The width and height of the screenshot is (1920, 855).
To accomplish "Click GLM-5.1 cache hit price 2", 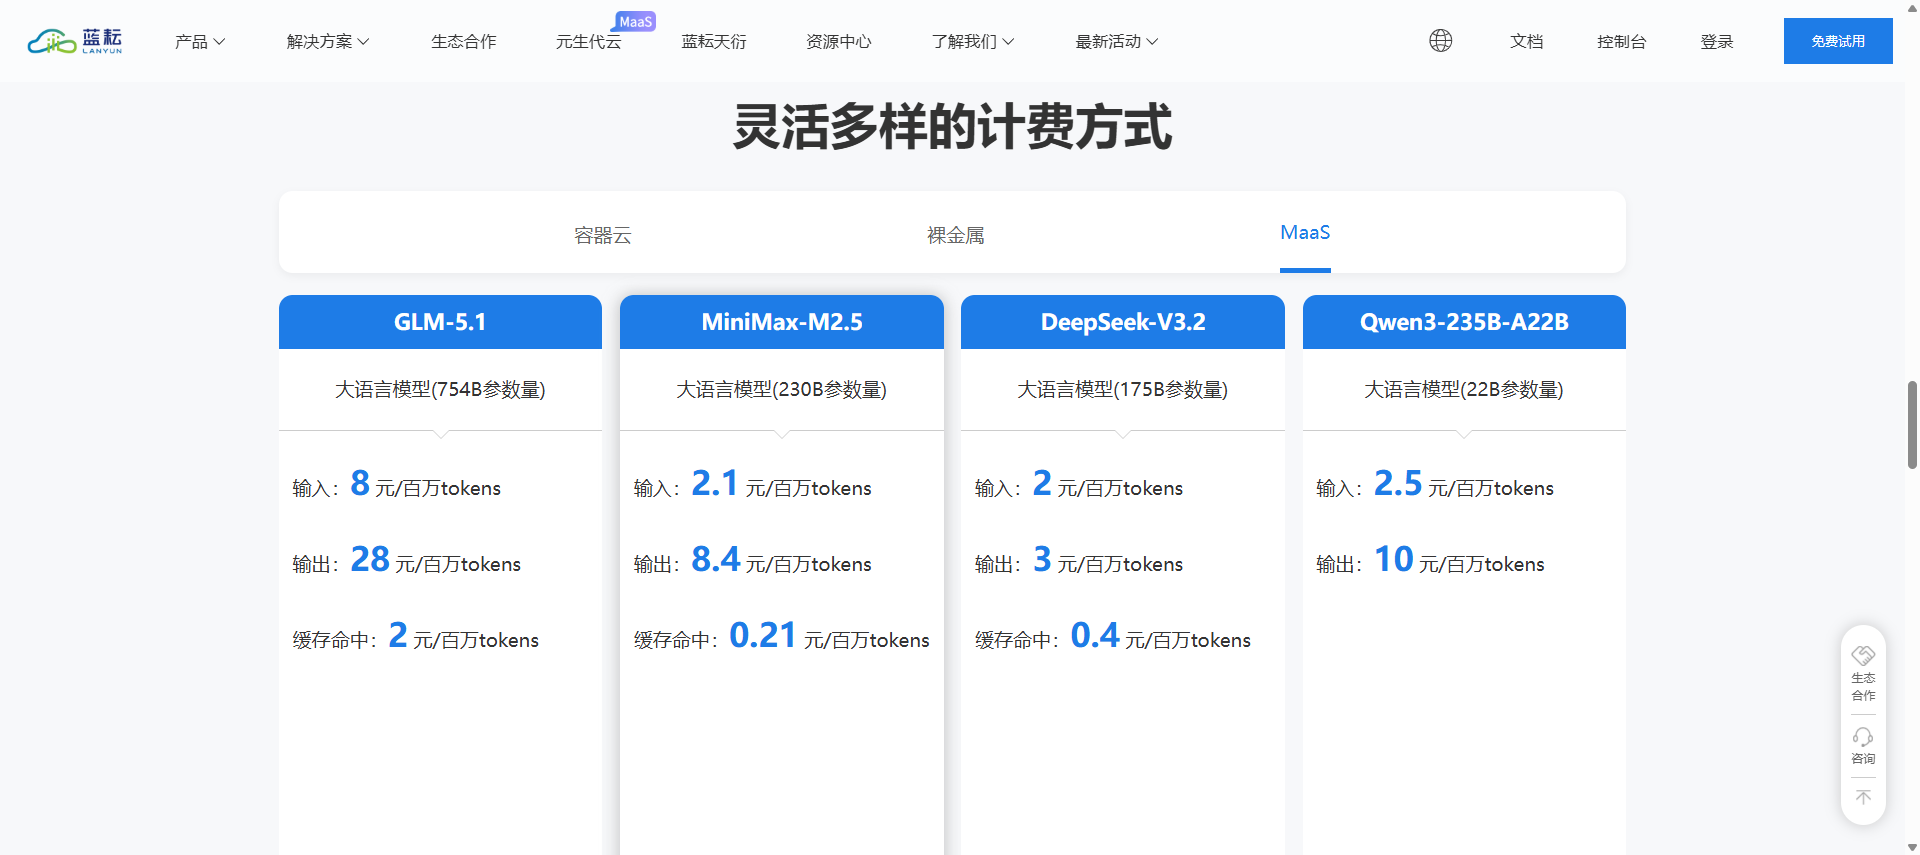I will [398, 635].
